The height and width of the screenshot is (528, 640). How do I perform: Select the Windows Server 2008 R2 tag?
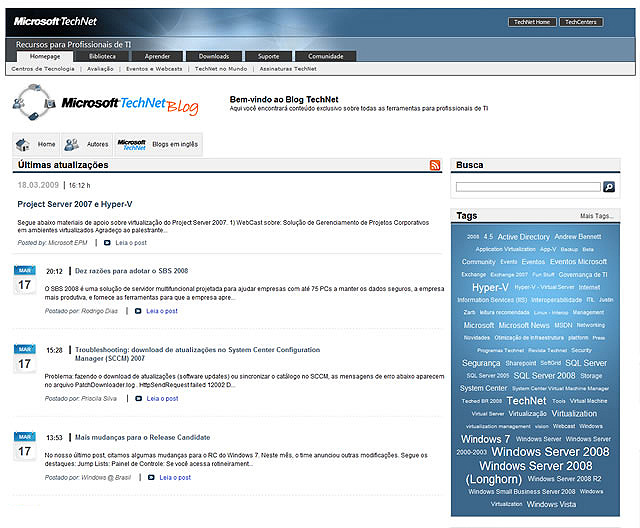pyautogui.click(x=564, y=479)
